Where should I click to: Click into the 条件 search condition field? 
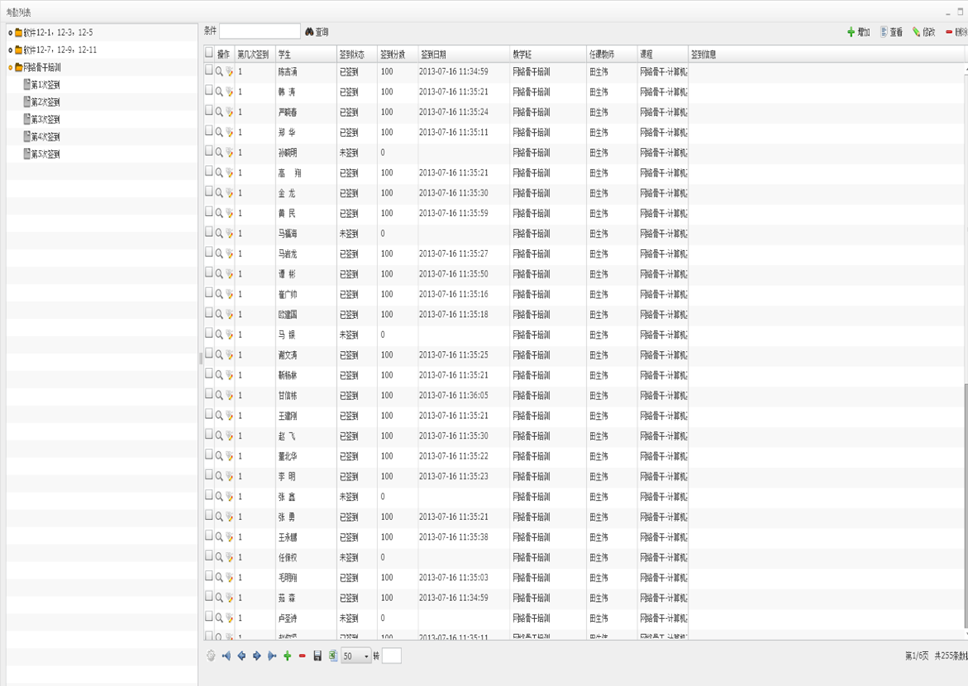pos(260,31)
